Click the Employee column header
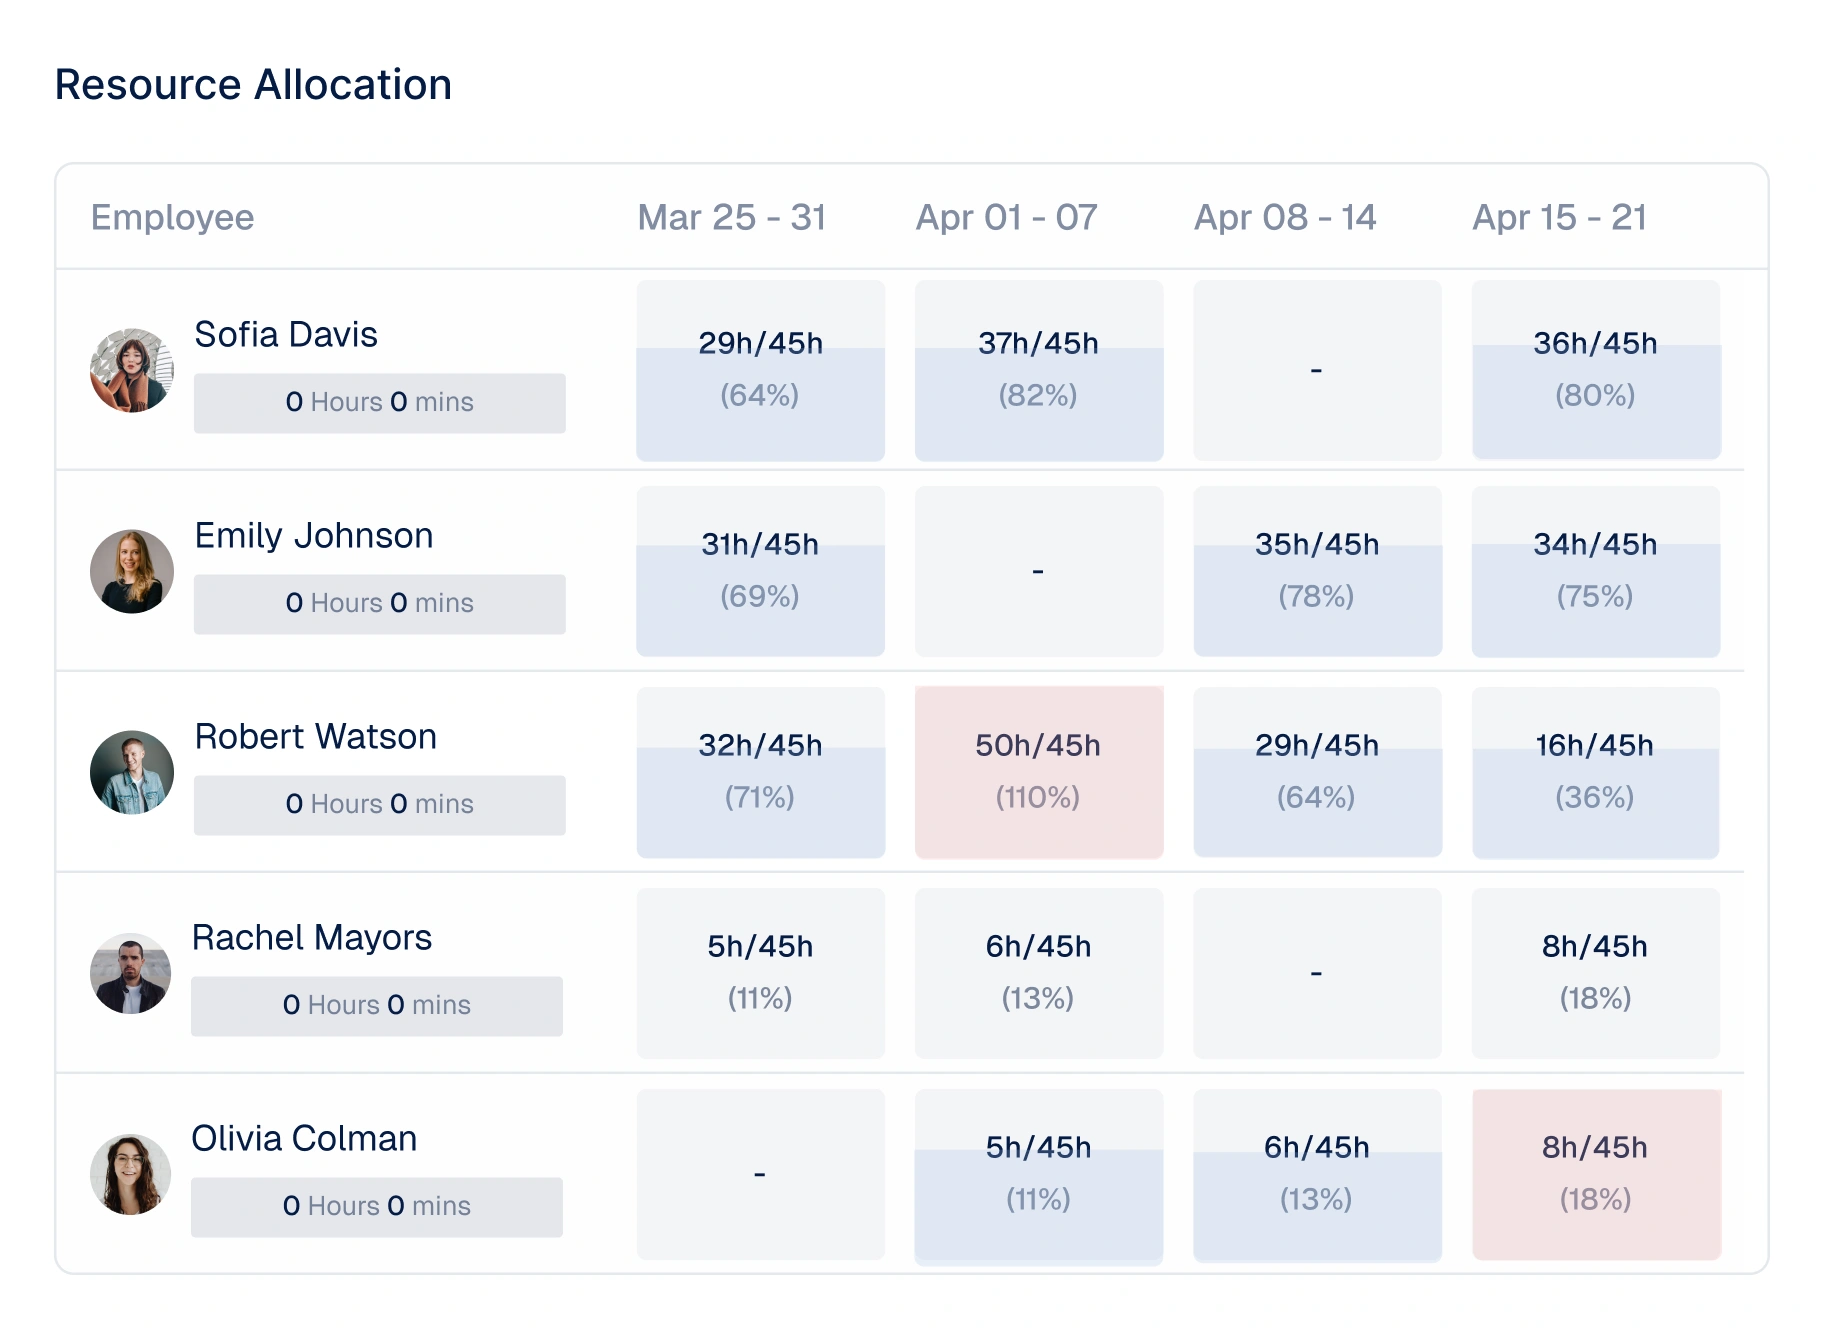 click(172, 217)
